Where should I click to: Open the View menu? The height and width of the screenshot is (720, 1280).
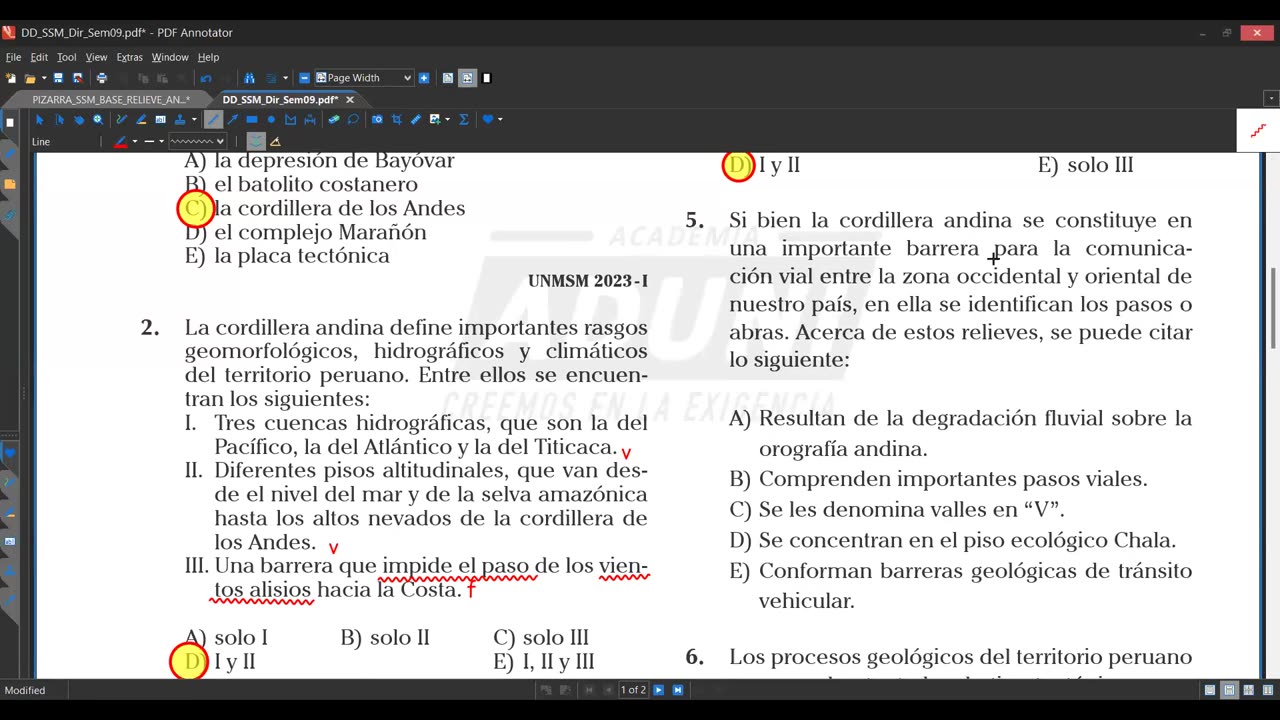96,57
